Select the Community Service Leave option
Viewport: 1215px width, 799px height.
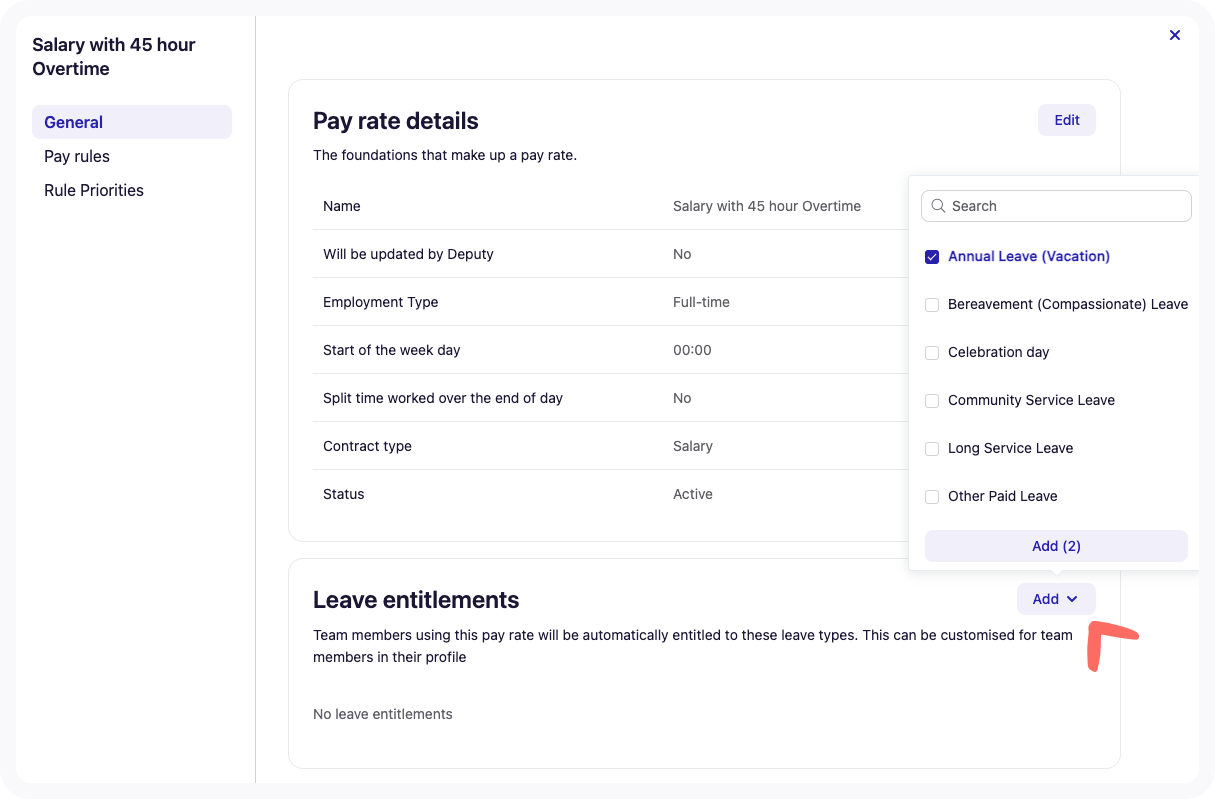[932, 400]
